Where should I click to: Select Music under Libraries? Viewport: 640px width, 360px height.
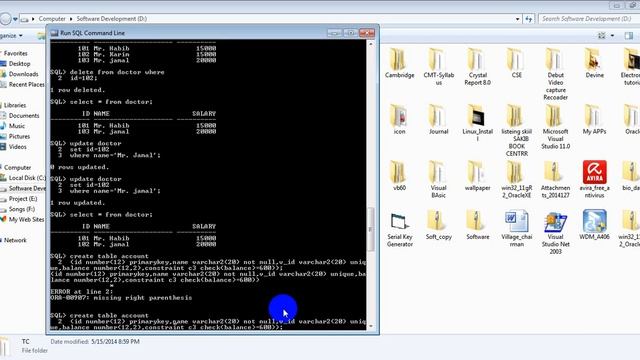pyautogui.click(x=17, y=126)
